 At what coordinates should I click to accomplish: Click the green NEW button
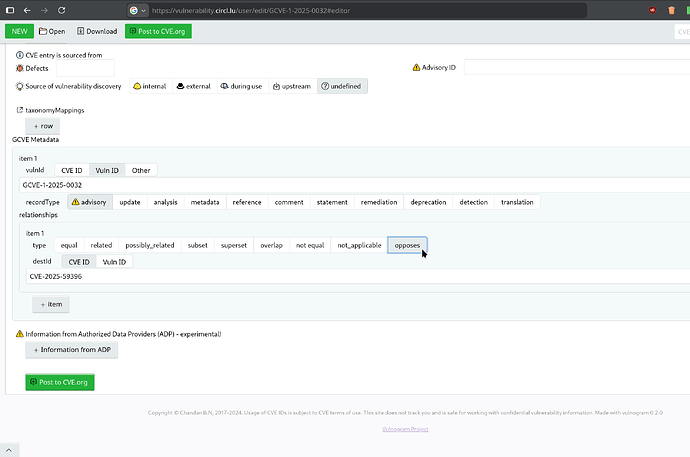point(19,31)
